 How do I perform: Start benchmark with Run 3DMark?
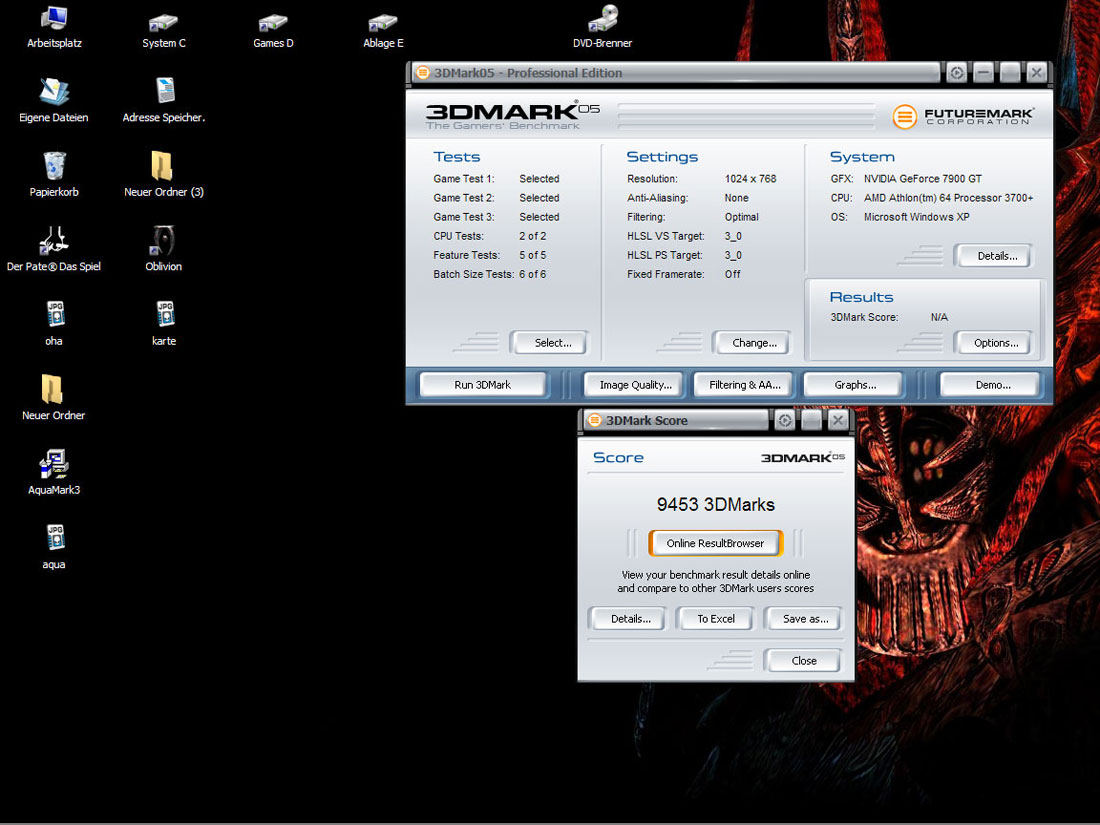click(x=483, y=385)
